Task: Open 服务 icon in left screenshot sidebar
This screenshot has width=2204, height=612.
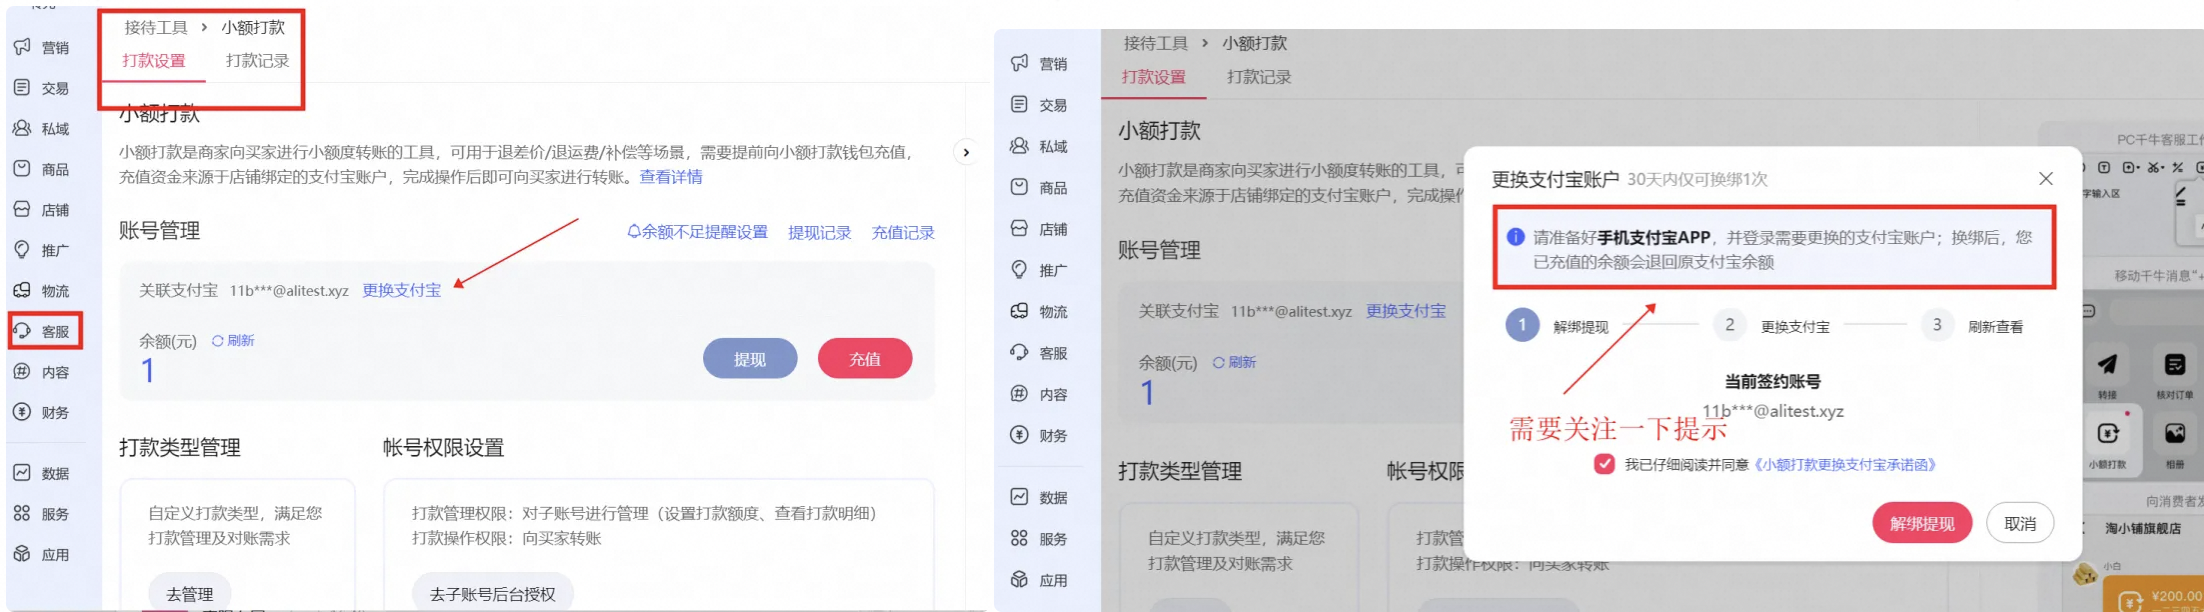Action: tap(22, 514)
